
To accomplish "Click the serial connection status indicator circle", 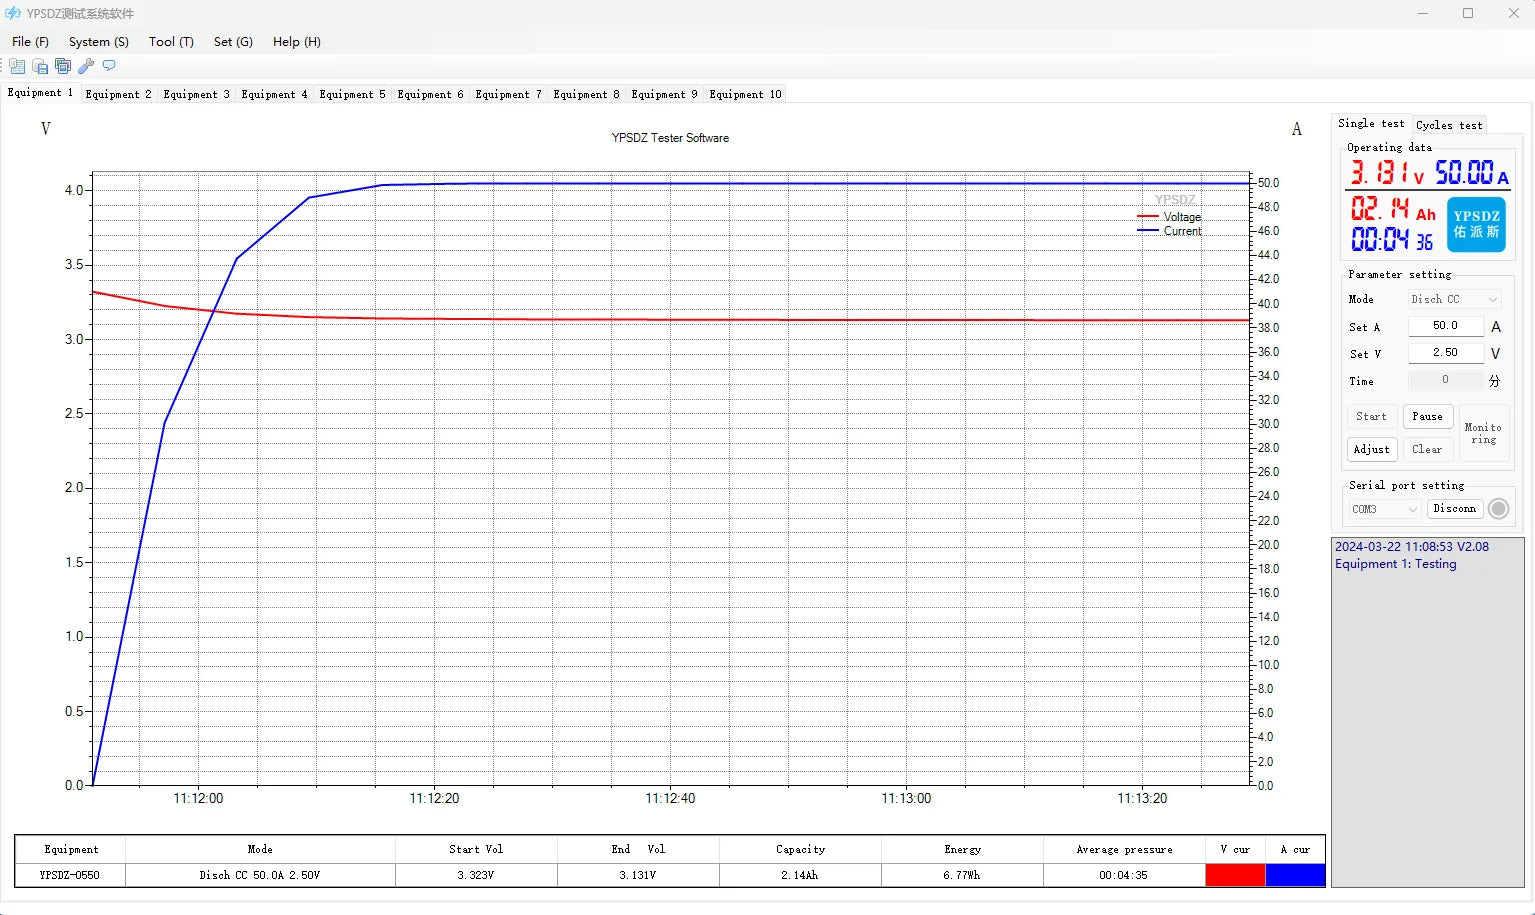I will coord(1498,509).
